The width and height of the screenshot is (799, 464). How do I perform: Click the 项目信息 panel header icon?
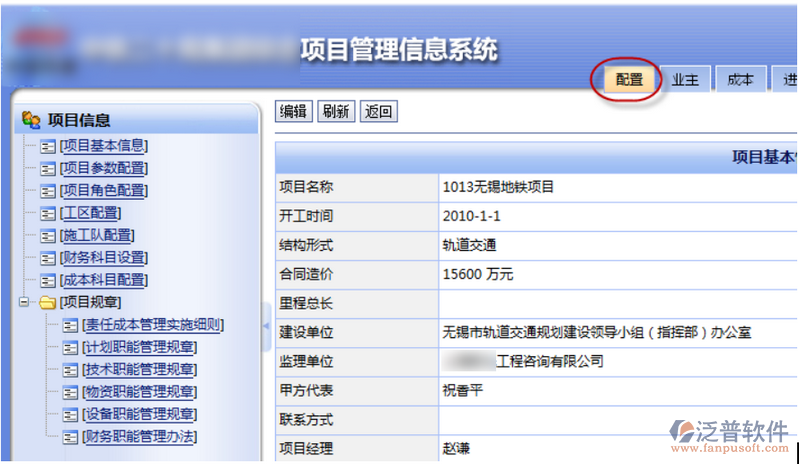pyautogui.click(x=31, y=120)
